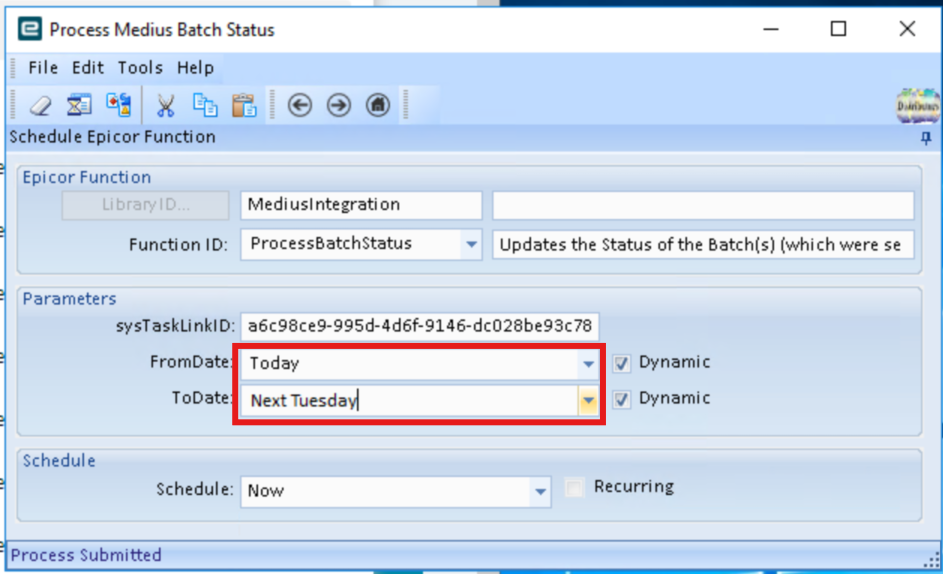The height and width of the screenshot is (574, 943).
Task: Click the Clear (eraser) toolbar icon
Action: point(40,105)
